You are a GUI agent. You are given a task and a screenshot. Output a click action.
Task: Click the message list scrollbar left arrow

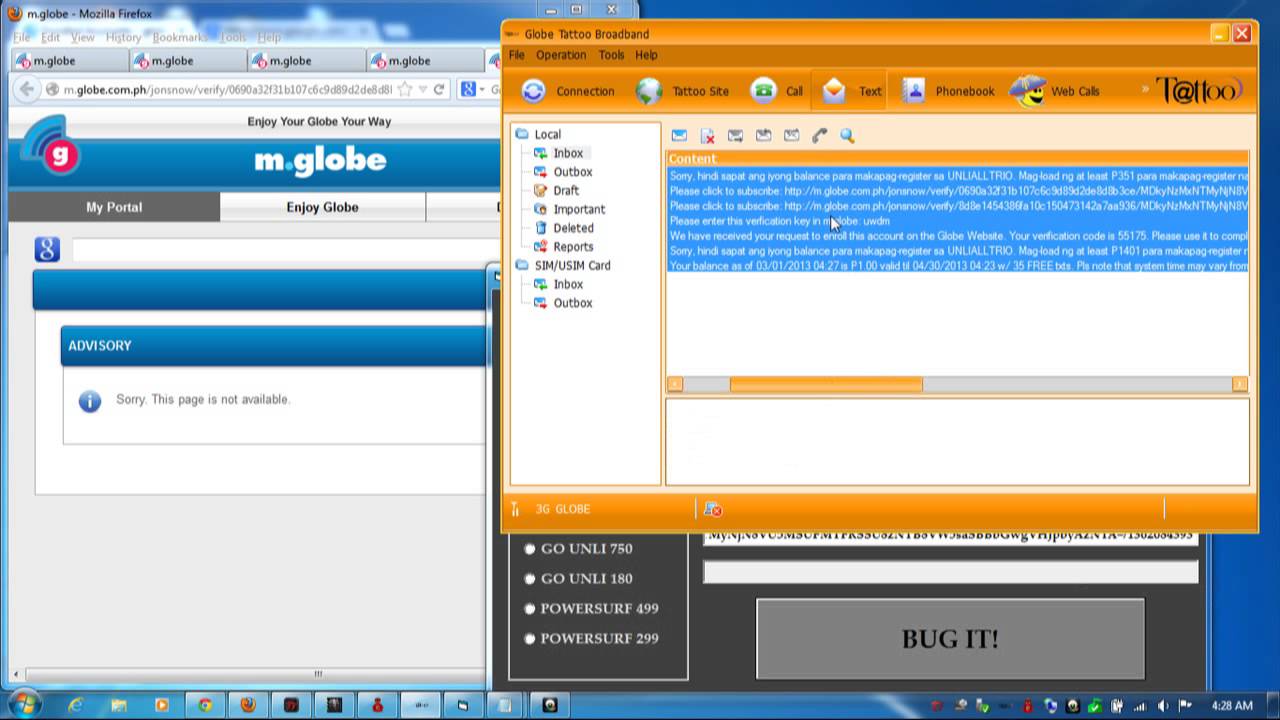point(675,384)
